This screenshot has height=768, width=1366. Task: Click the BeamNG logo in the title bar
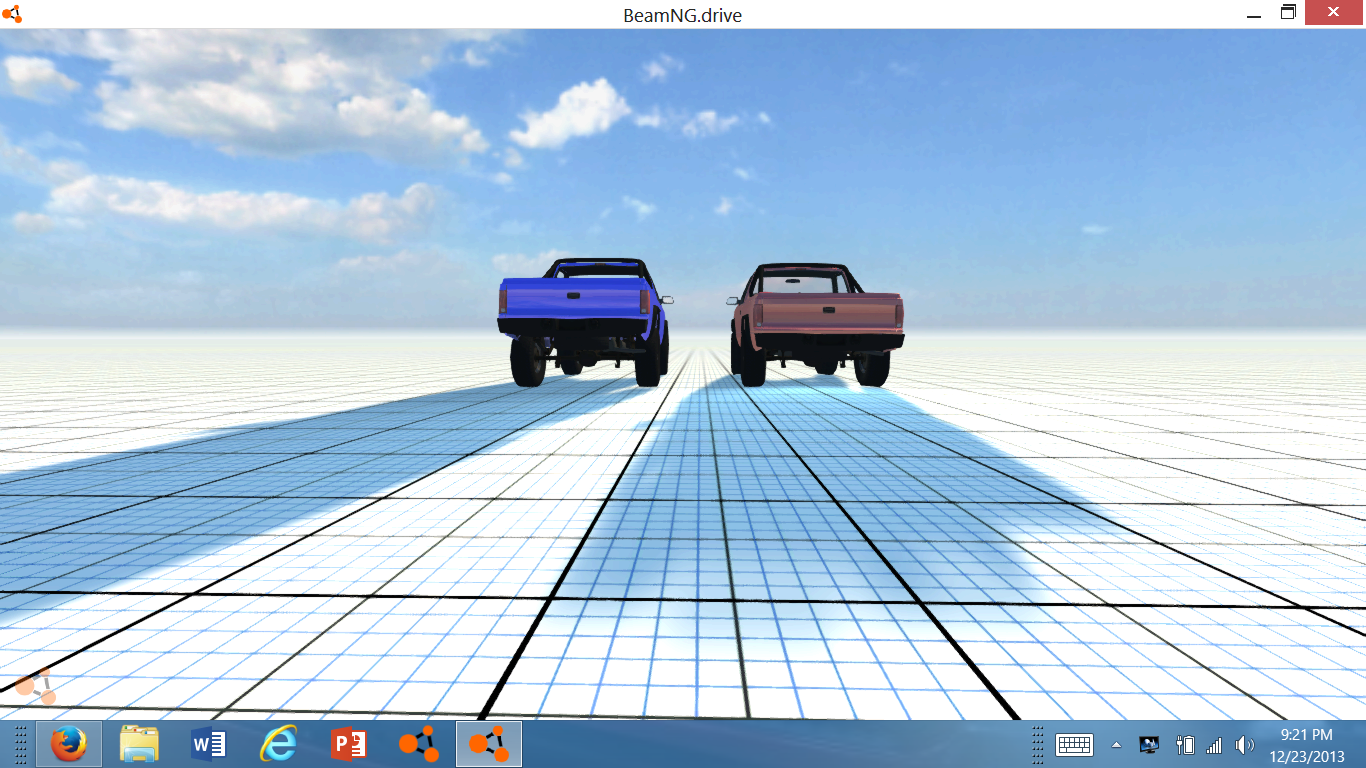coord(12,14)
